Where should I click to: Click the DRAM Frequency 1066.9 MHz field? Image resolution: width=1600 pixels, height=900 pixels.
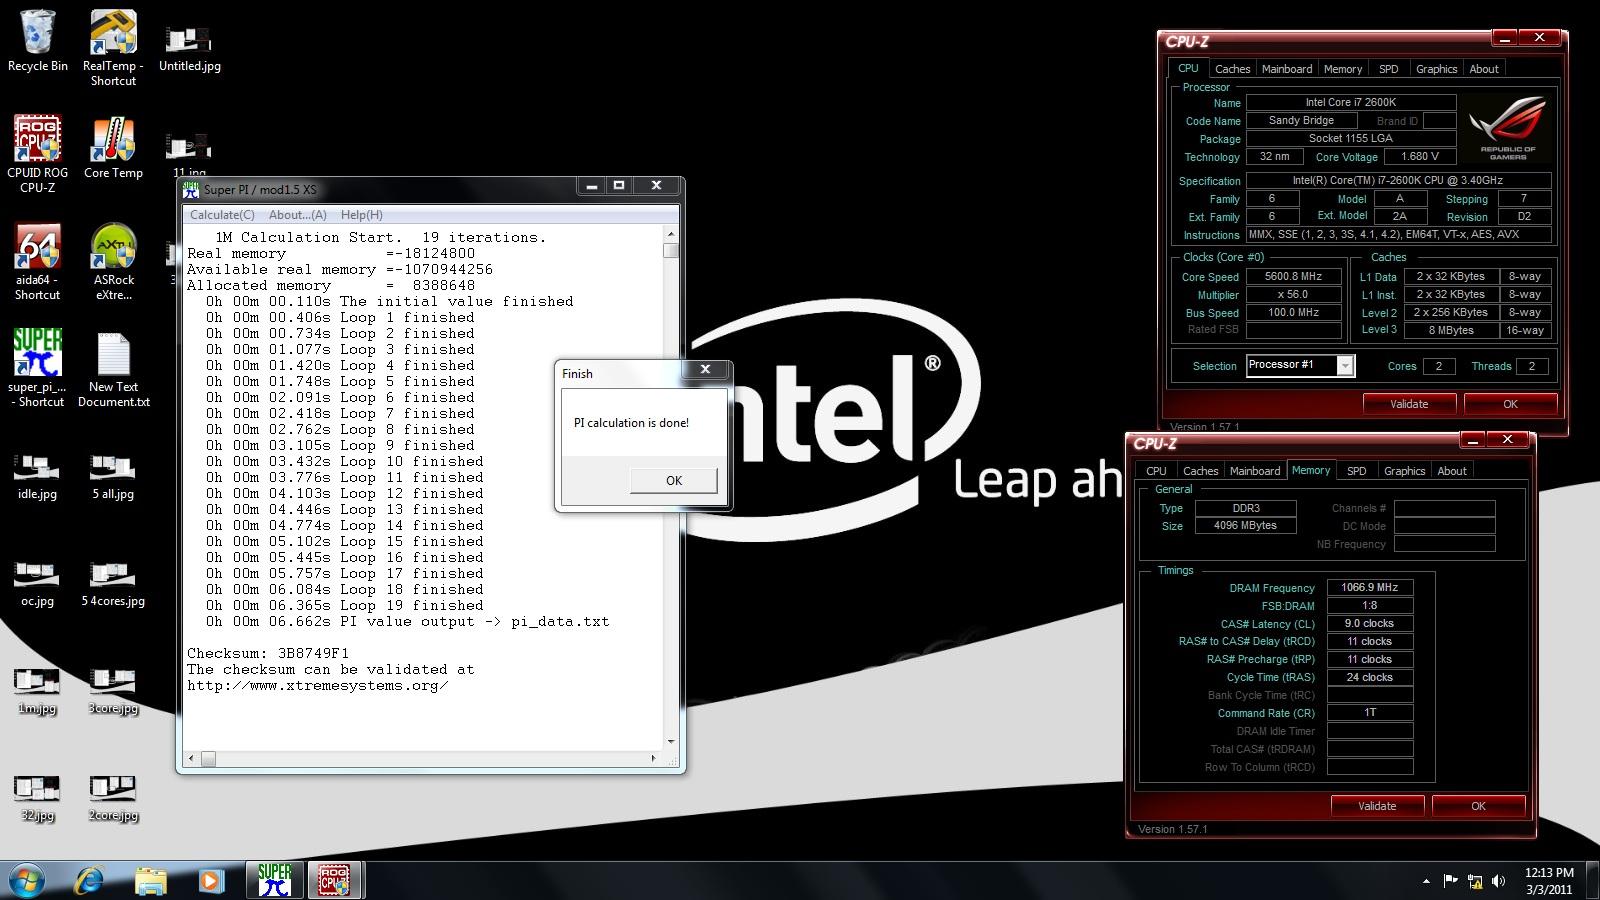1370,587
